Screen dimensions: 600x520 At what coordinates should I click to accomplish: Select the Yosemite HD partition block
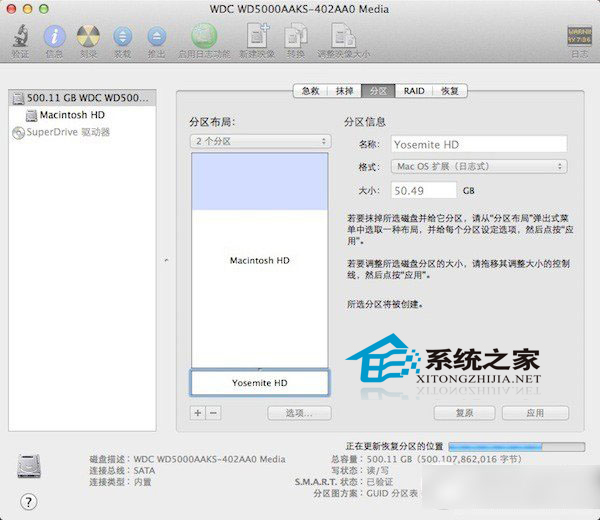260,382
